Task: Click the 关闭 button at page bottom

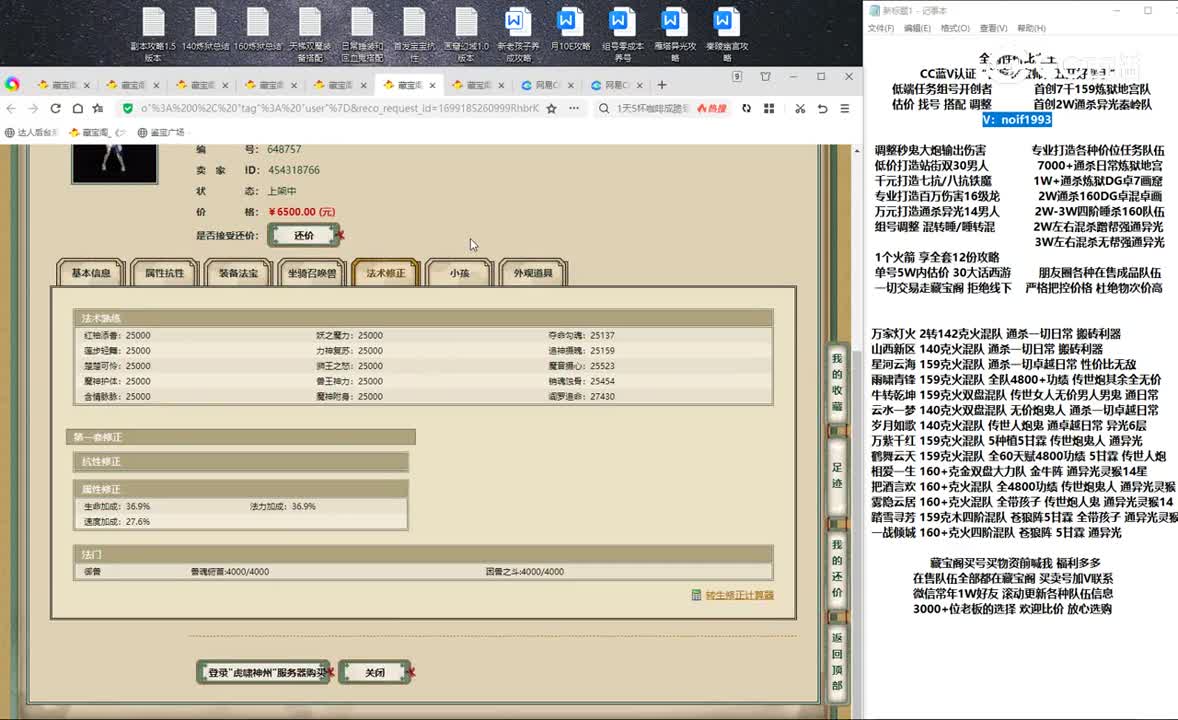Action: [x=375, y=673]
